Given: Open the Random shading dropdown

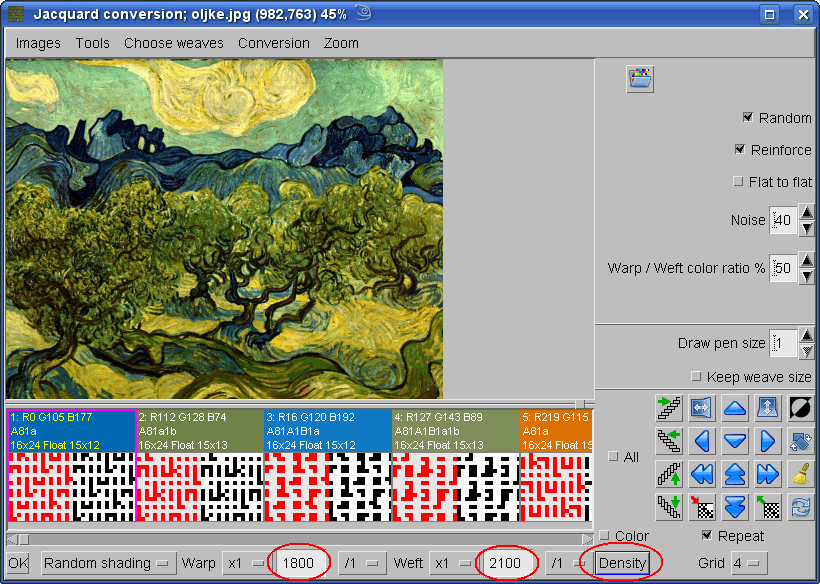Looking at the screenshot, I should [x=109, y=563].
